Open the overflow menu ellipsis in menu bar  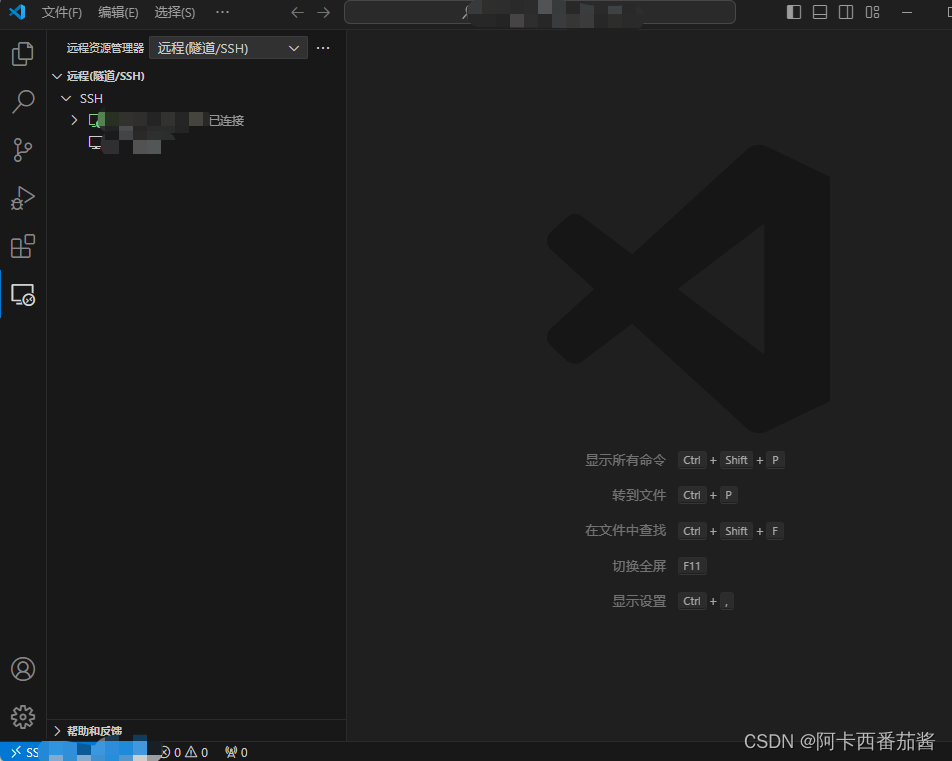[x=222, y=12]
